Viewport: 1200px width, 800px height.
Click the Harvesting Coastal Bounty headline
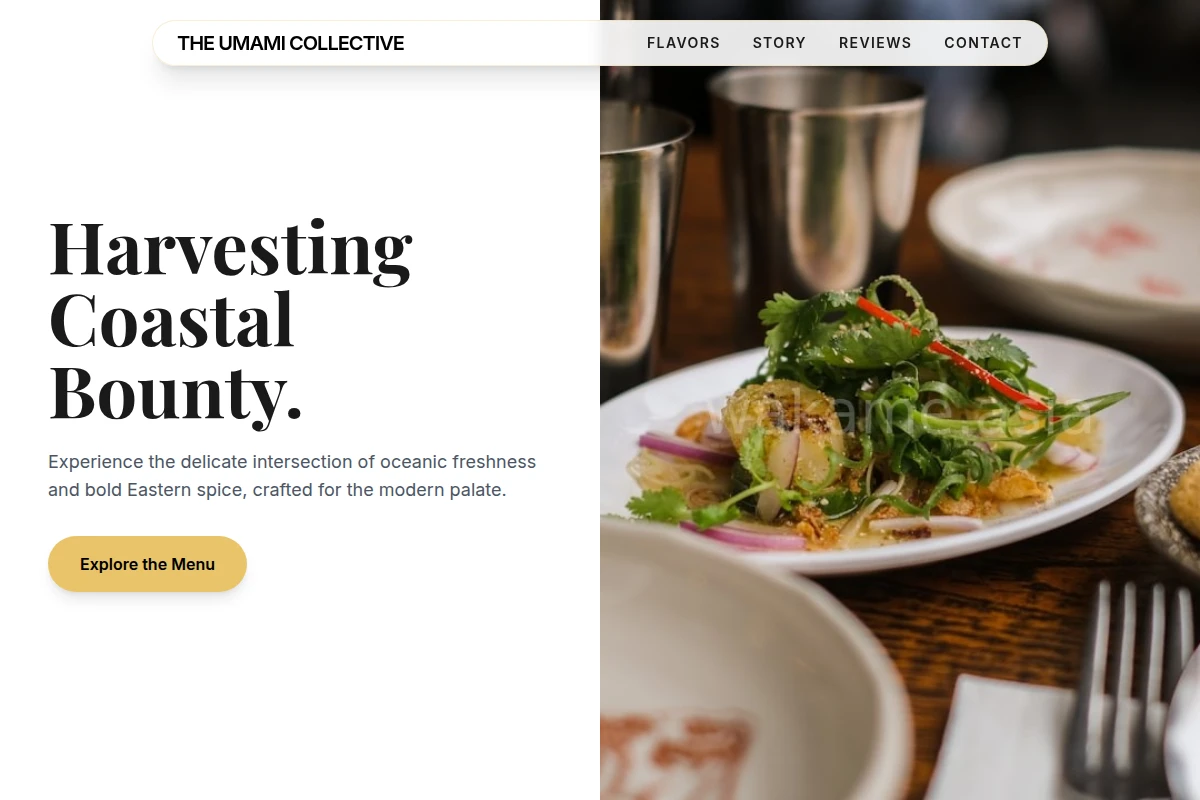[231, 320]
